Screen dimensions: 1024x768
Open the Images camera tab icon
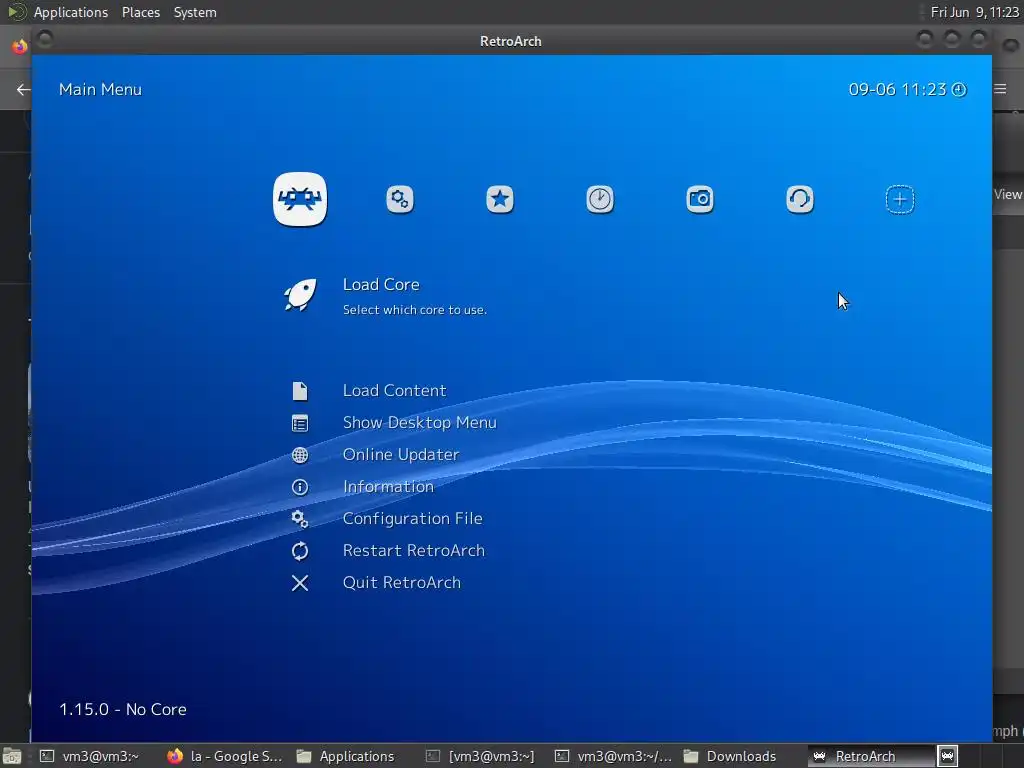click(x=699, y=199)
